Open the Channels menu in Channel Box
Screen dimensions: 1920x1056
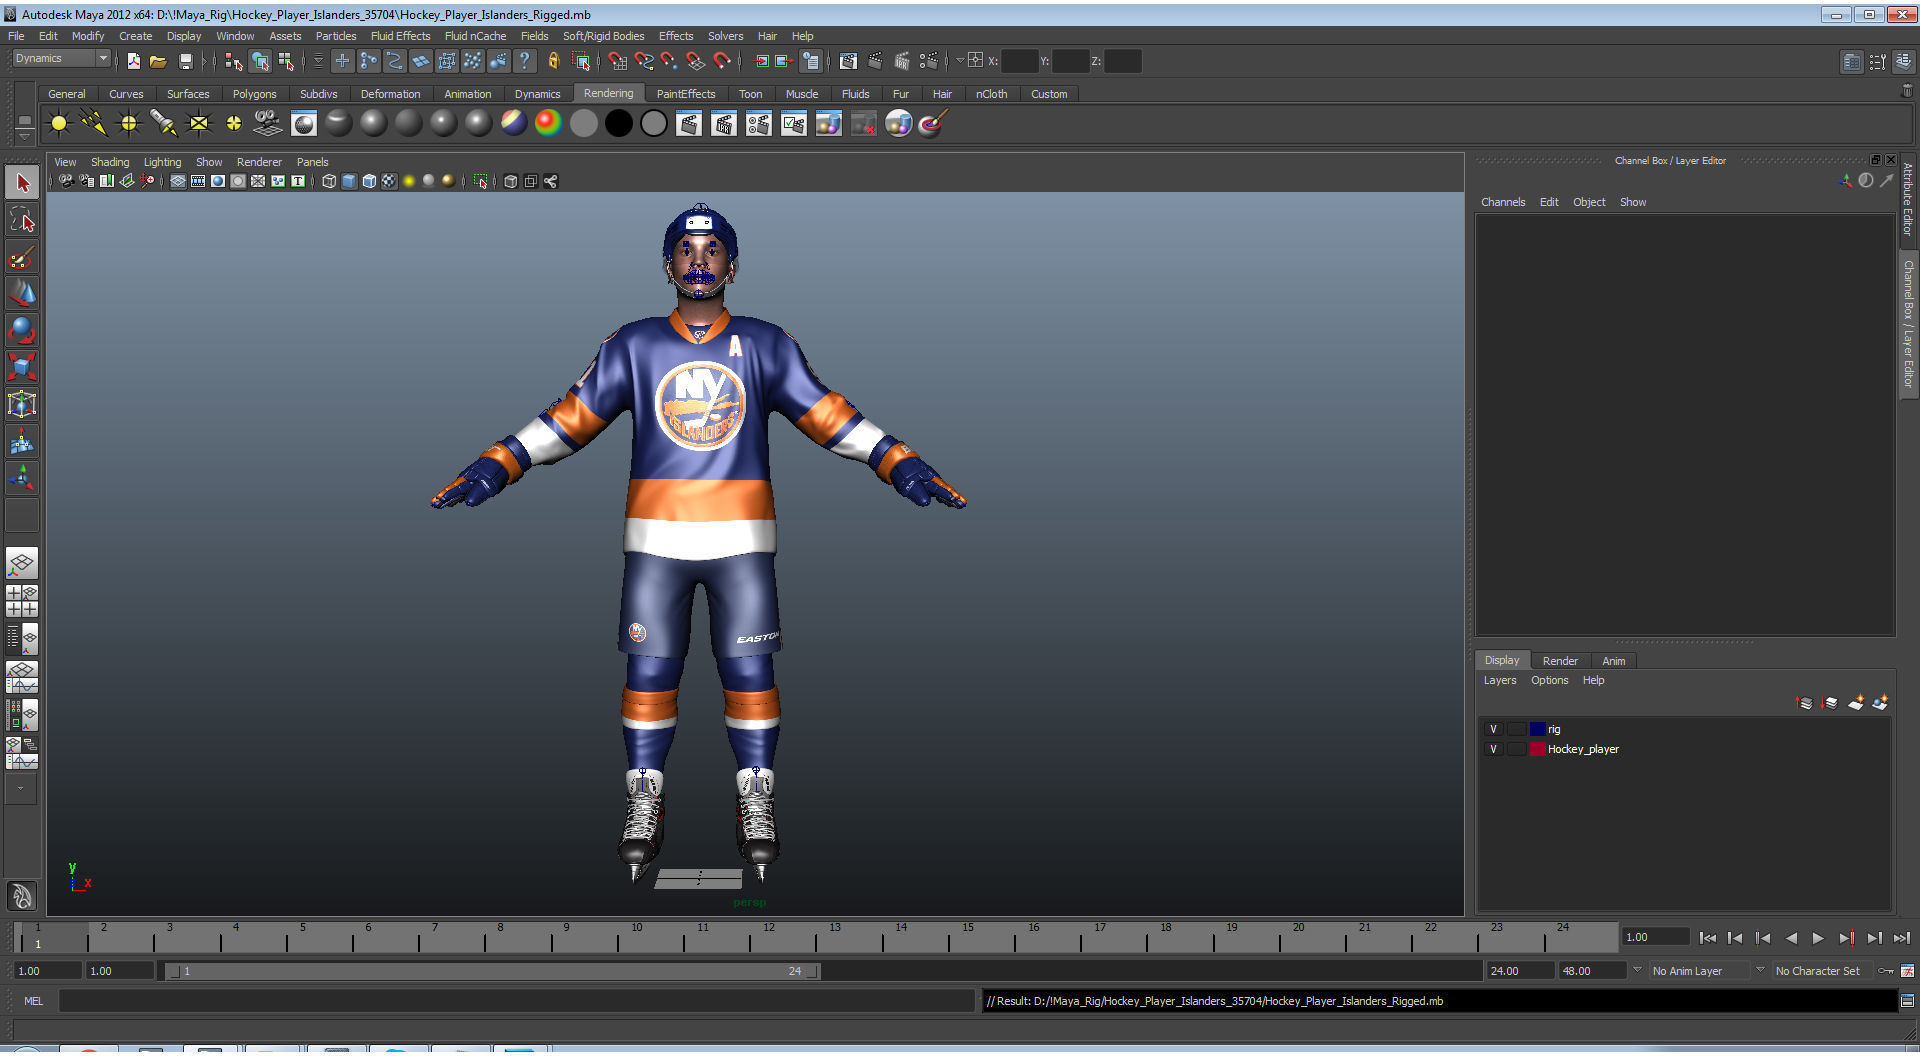[x=1503, y=202]
